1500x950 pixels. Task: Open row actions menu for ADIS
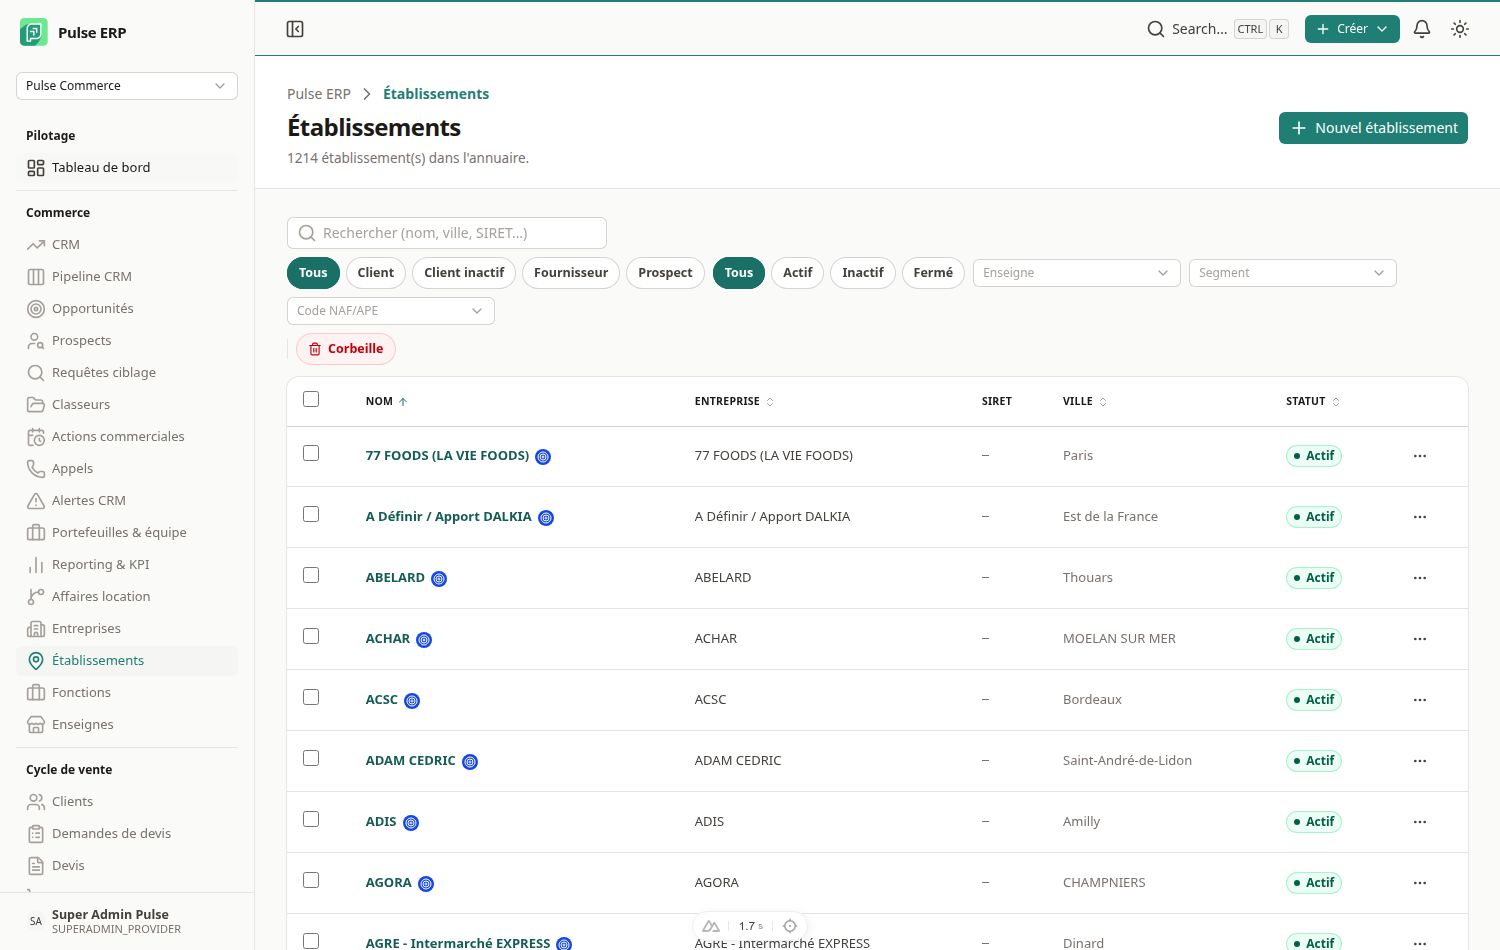click(x=1420, y=822)
